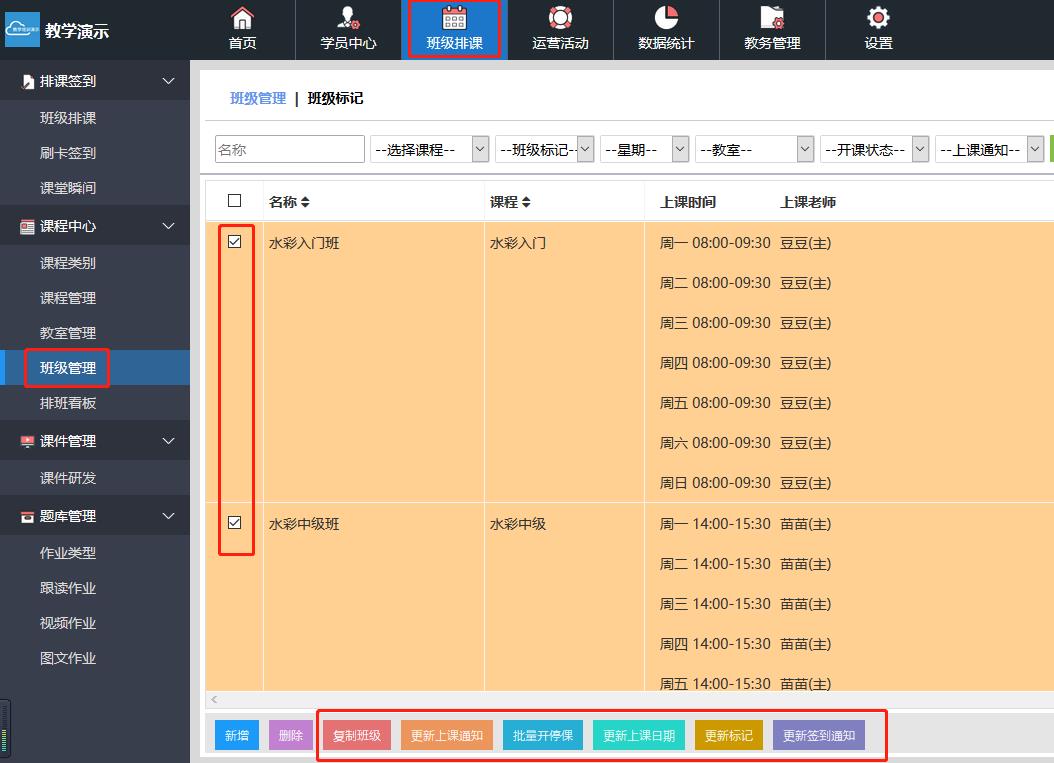
Task: Click the 名称 search input field
Action: click(x=290, y=149)
